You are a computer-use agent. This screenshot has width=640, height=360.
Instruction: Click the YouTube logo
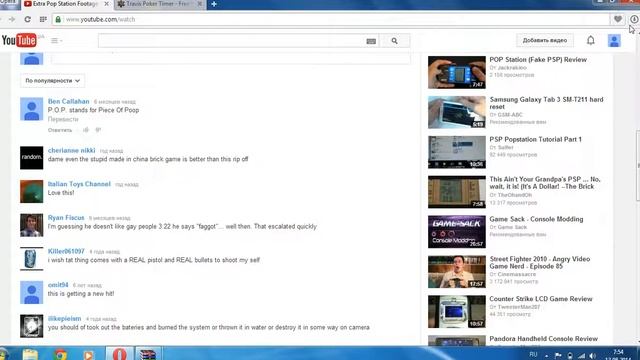19,40
